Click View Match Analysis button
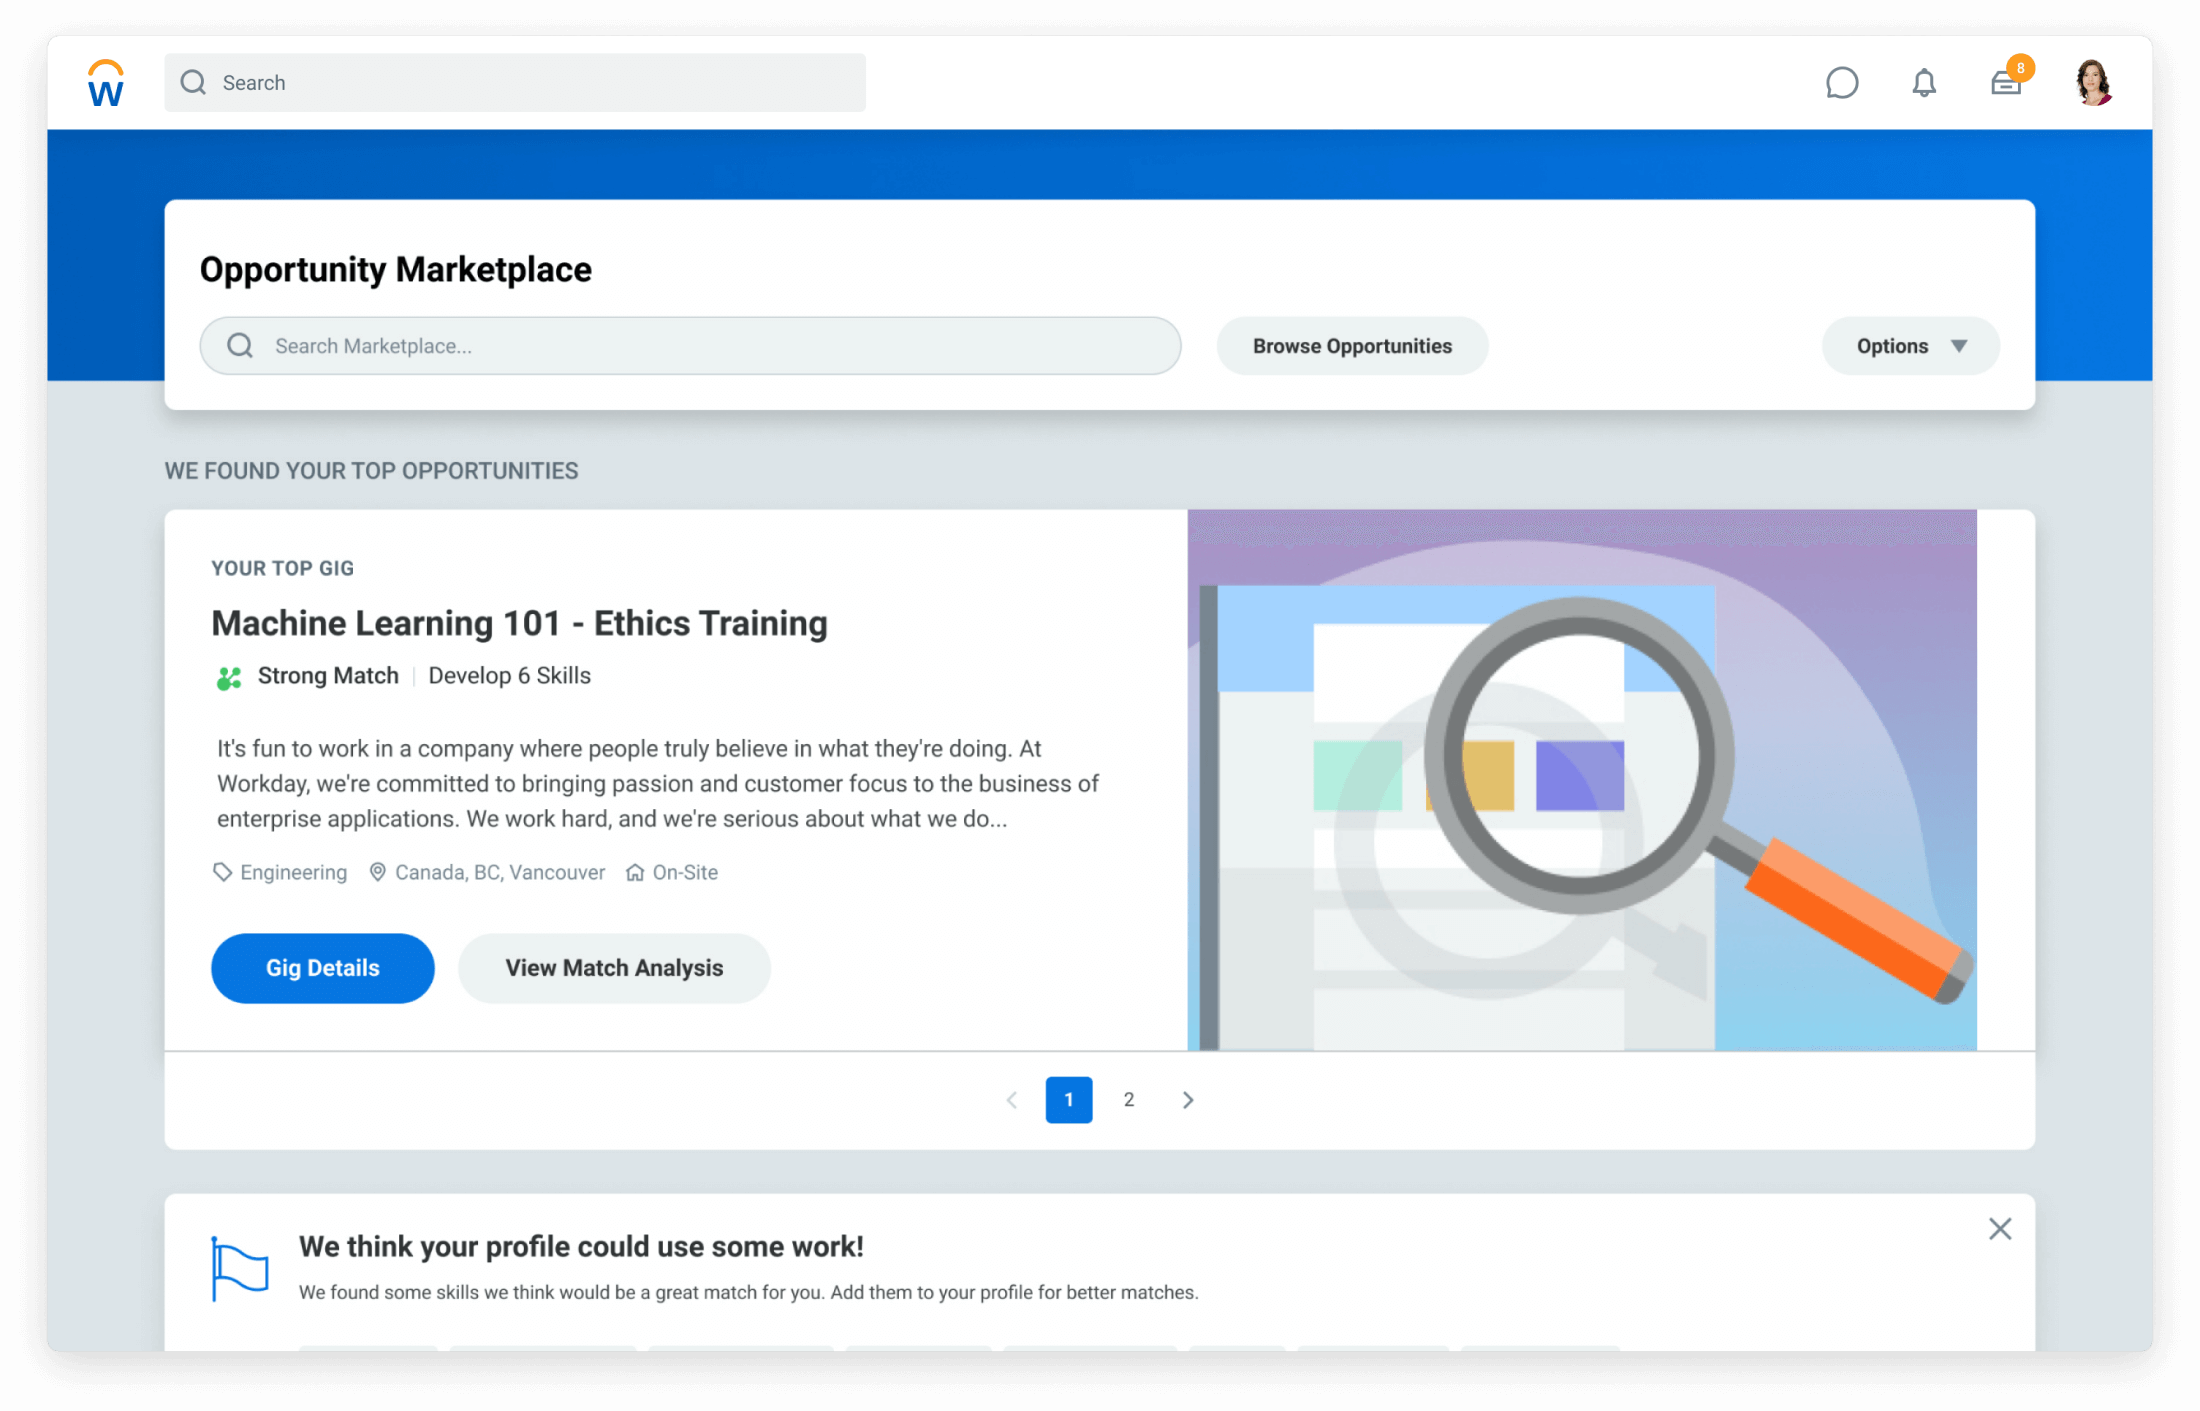 pos(614,968)
